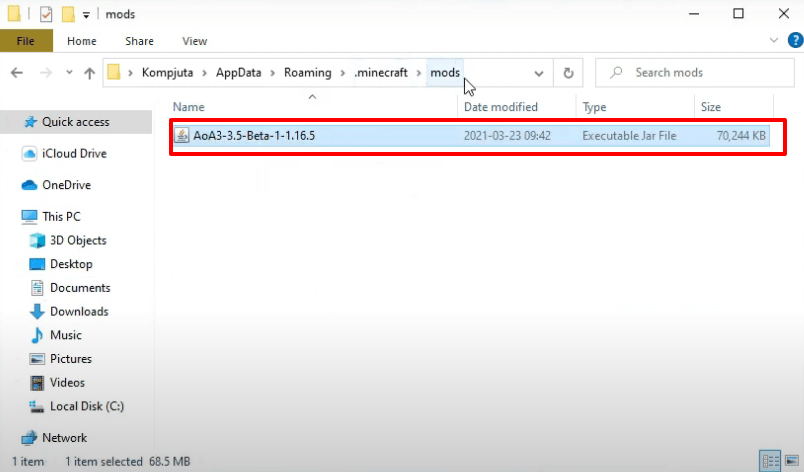Click the search magnifier icon
The height and width of the screenshot is (472, 804).
pyautogui.click(x=616, y=72)
